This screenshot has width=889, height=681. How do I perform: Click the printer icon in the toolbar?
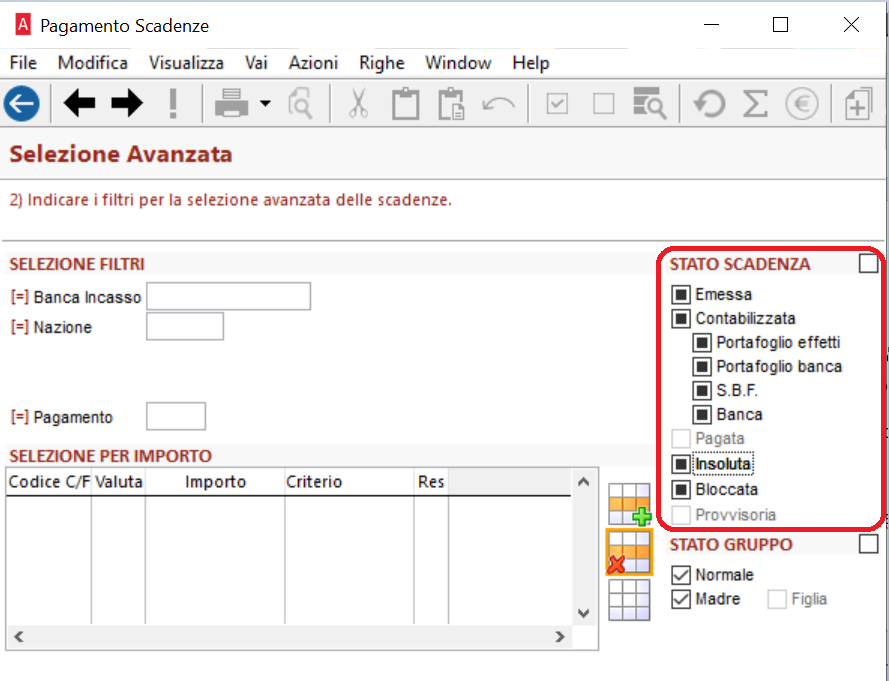[231, 104]
